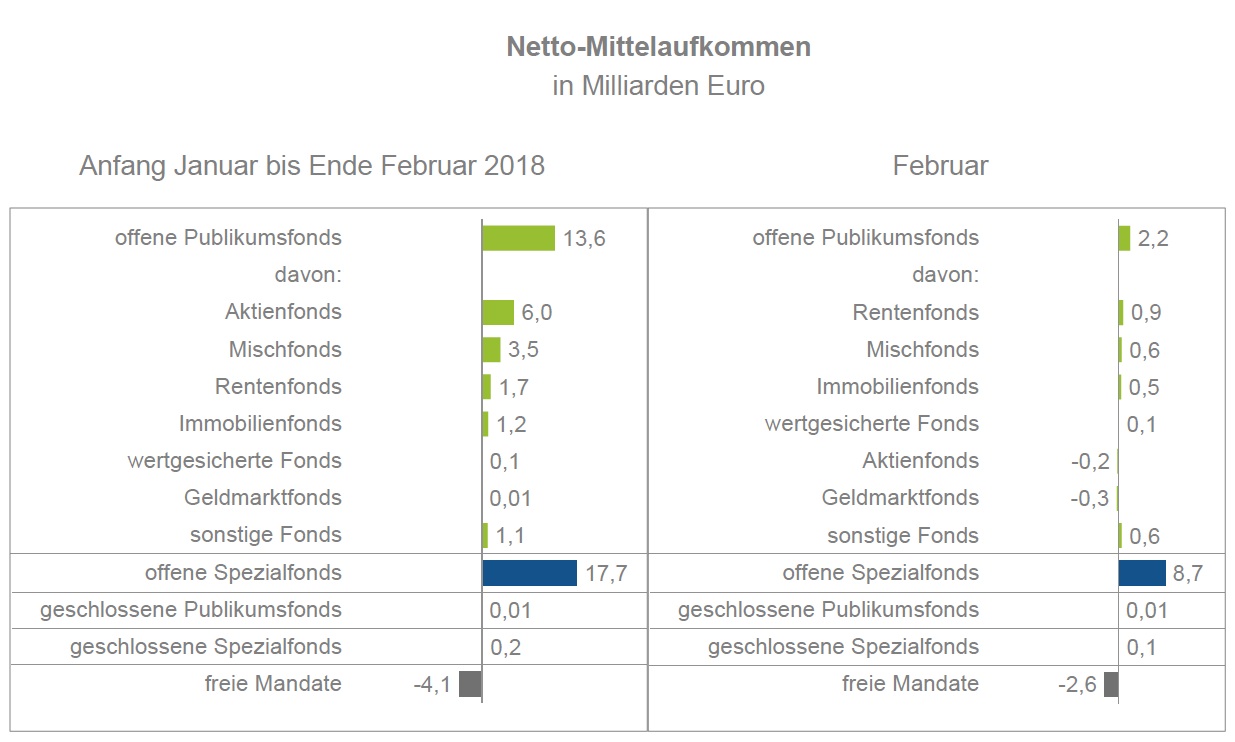Click the 1,1 sonstige Fonds value
The height and width of the screenshot is (742, 1235).
510,536
